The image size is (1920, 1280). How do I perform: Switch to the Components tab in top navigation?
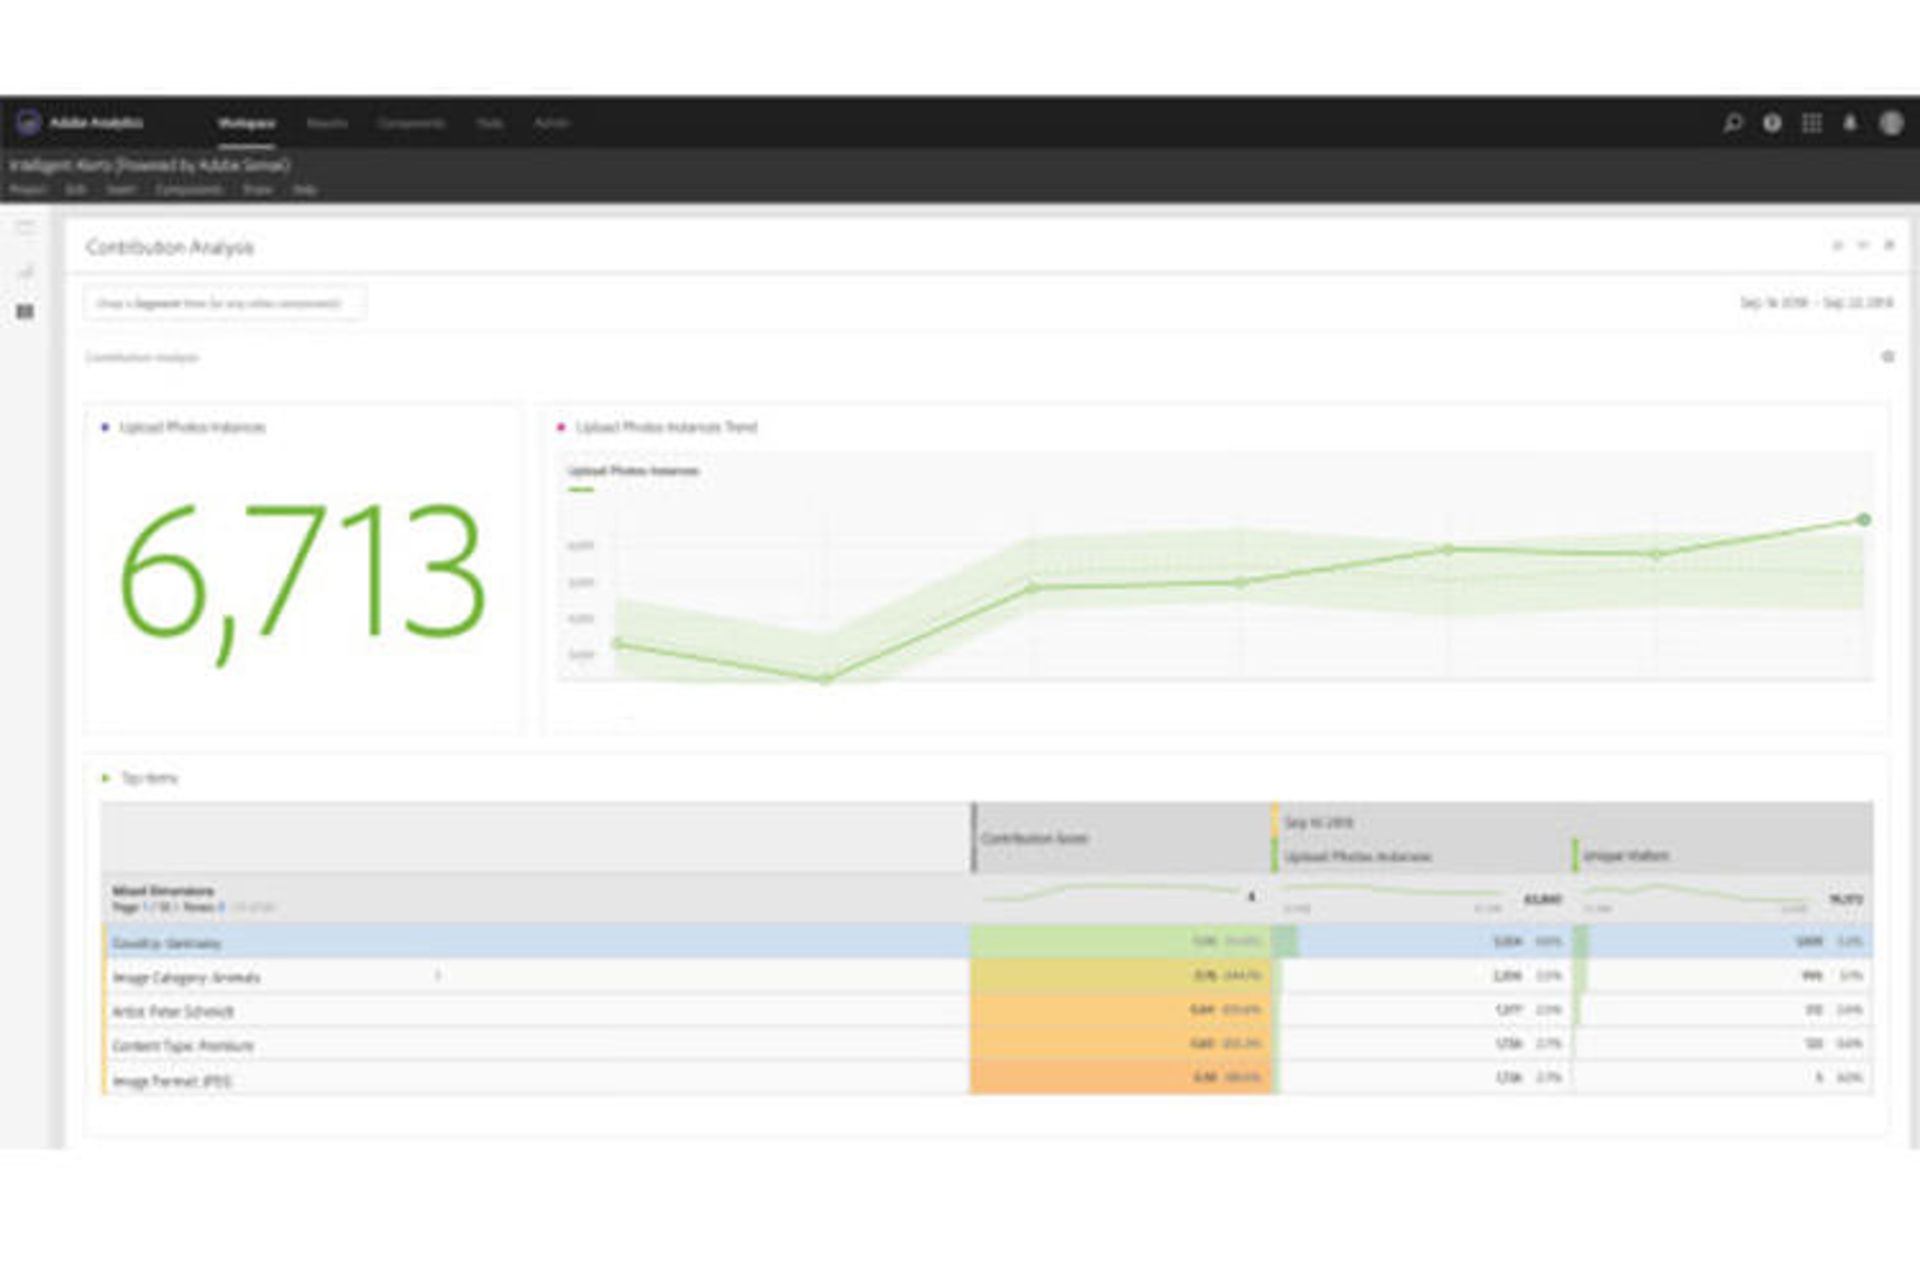(x=412, y=122)
